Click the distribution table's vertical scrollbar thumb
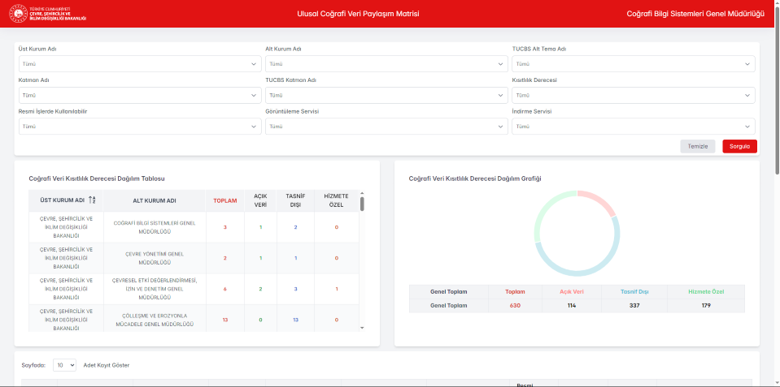Image resolution: width=780 pixels, height=387 pixels. [362, 204]
